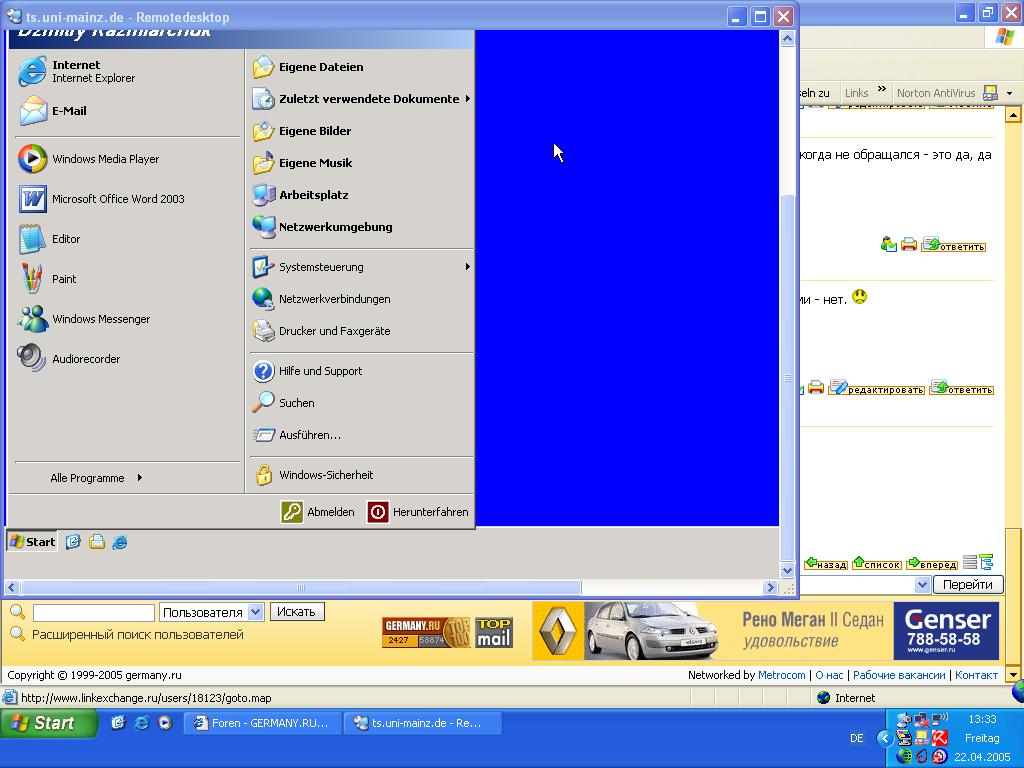Open Рабочие вакансии link
Viewport: 1024px width, 768px height.
tap(899, 675)
